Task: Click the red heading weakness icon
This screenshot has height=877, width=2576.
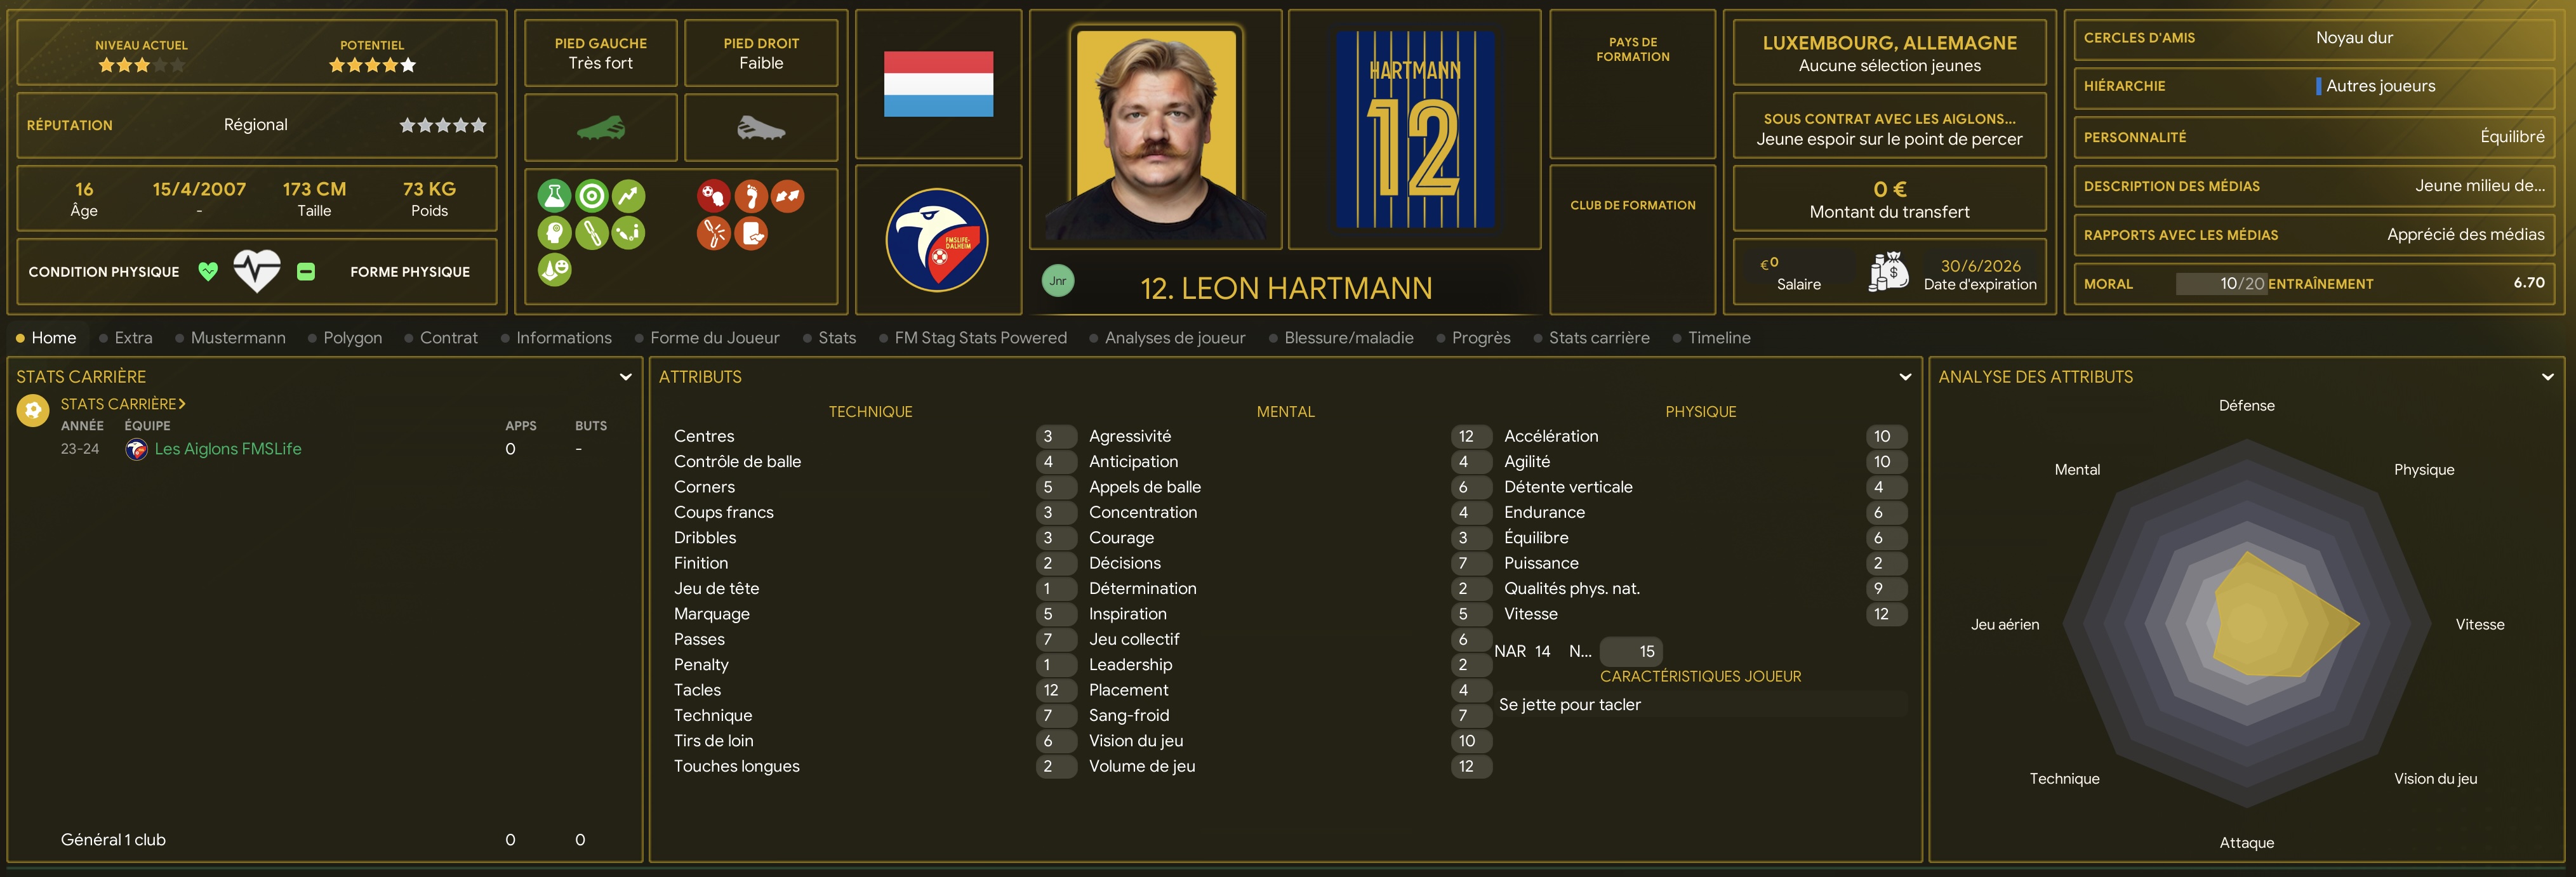Action: pyautogui.click(x=713, y=196)
